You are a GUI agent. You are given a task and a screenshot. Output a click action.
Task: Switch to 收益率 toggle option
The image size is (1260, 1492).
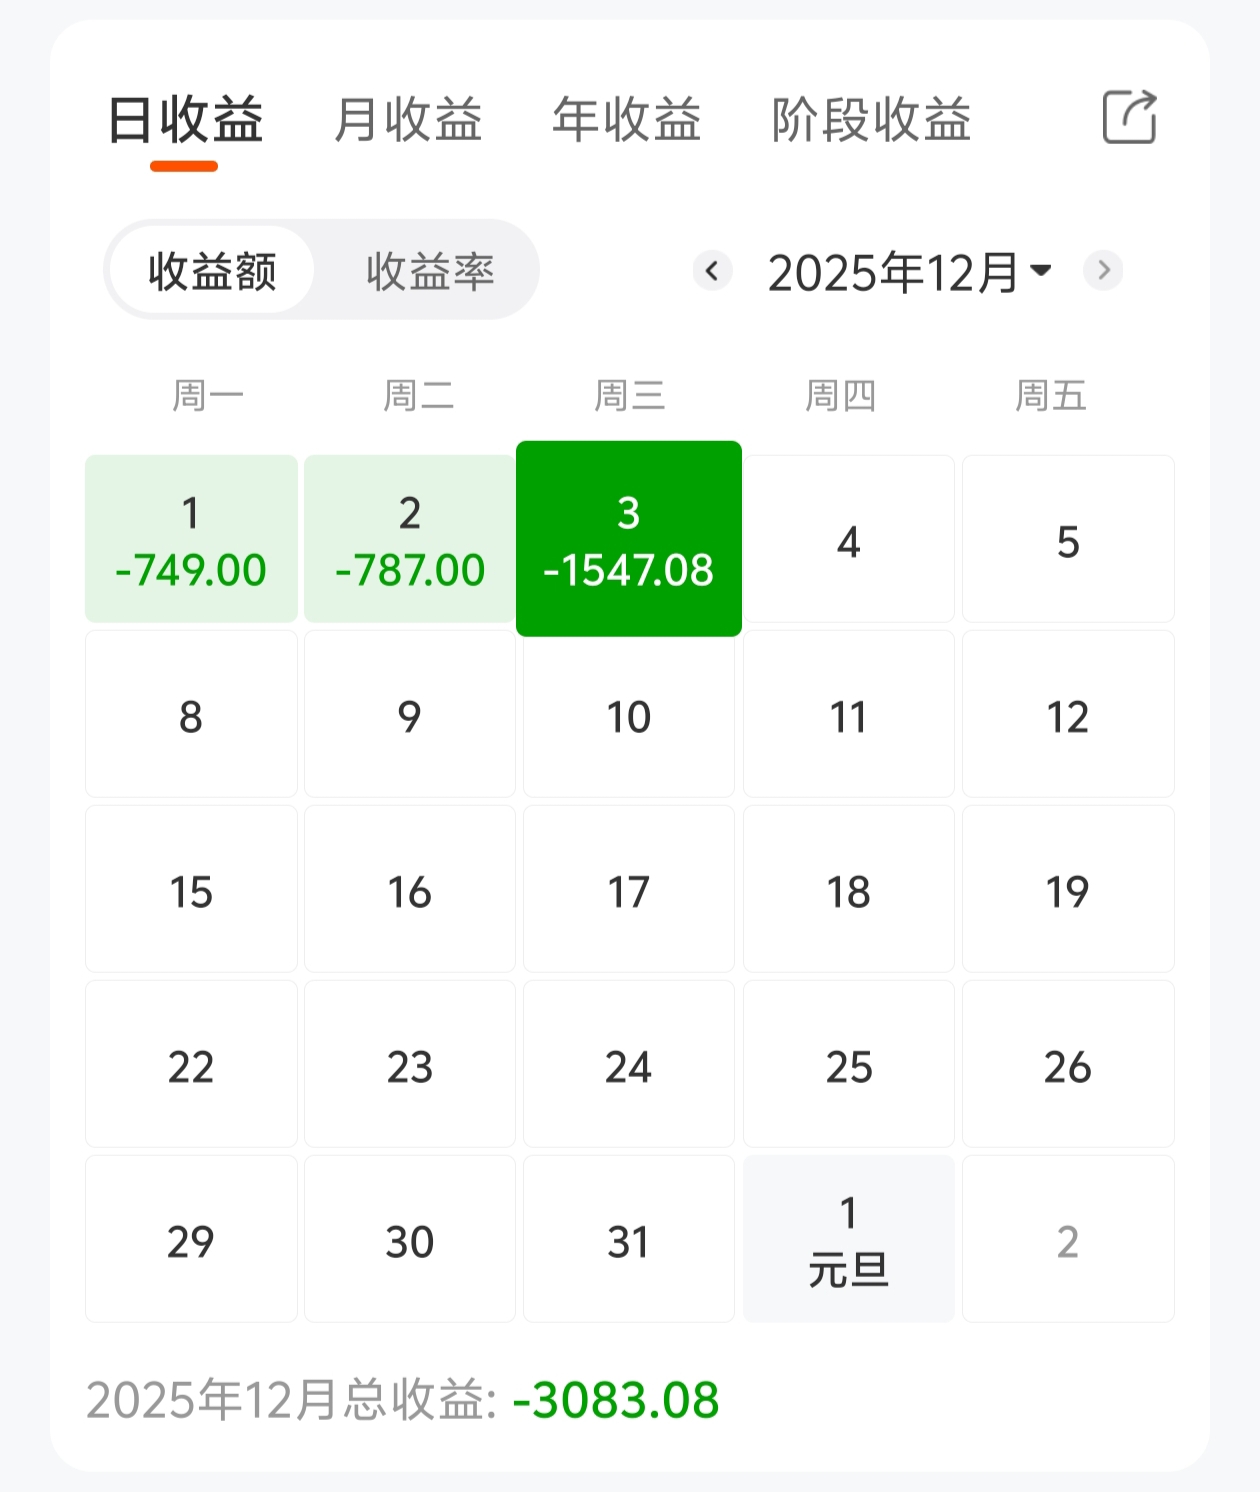click(x=430, y=271)
